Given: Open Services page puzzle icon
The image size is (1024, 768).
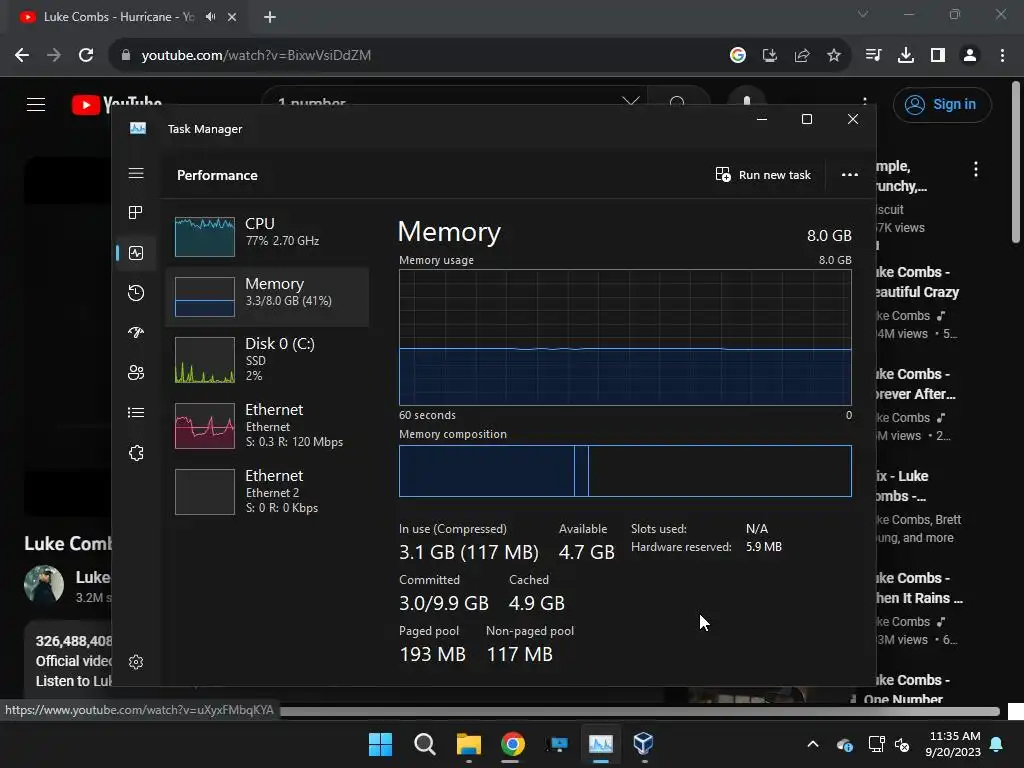Looking at the screenshot, I should [x=136, y=453].
